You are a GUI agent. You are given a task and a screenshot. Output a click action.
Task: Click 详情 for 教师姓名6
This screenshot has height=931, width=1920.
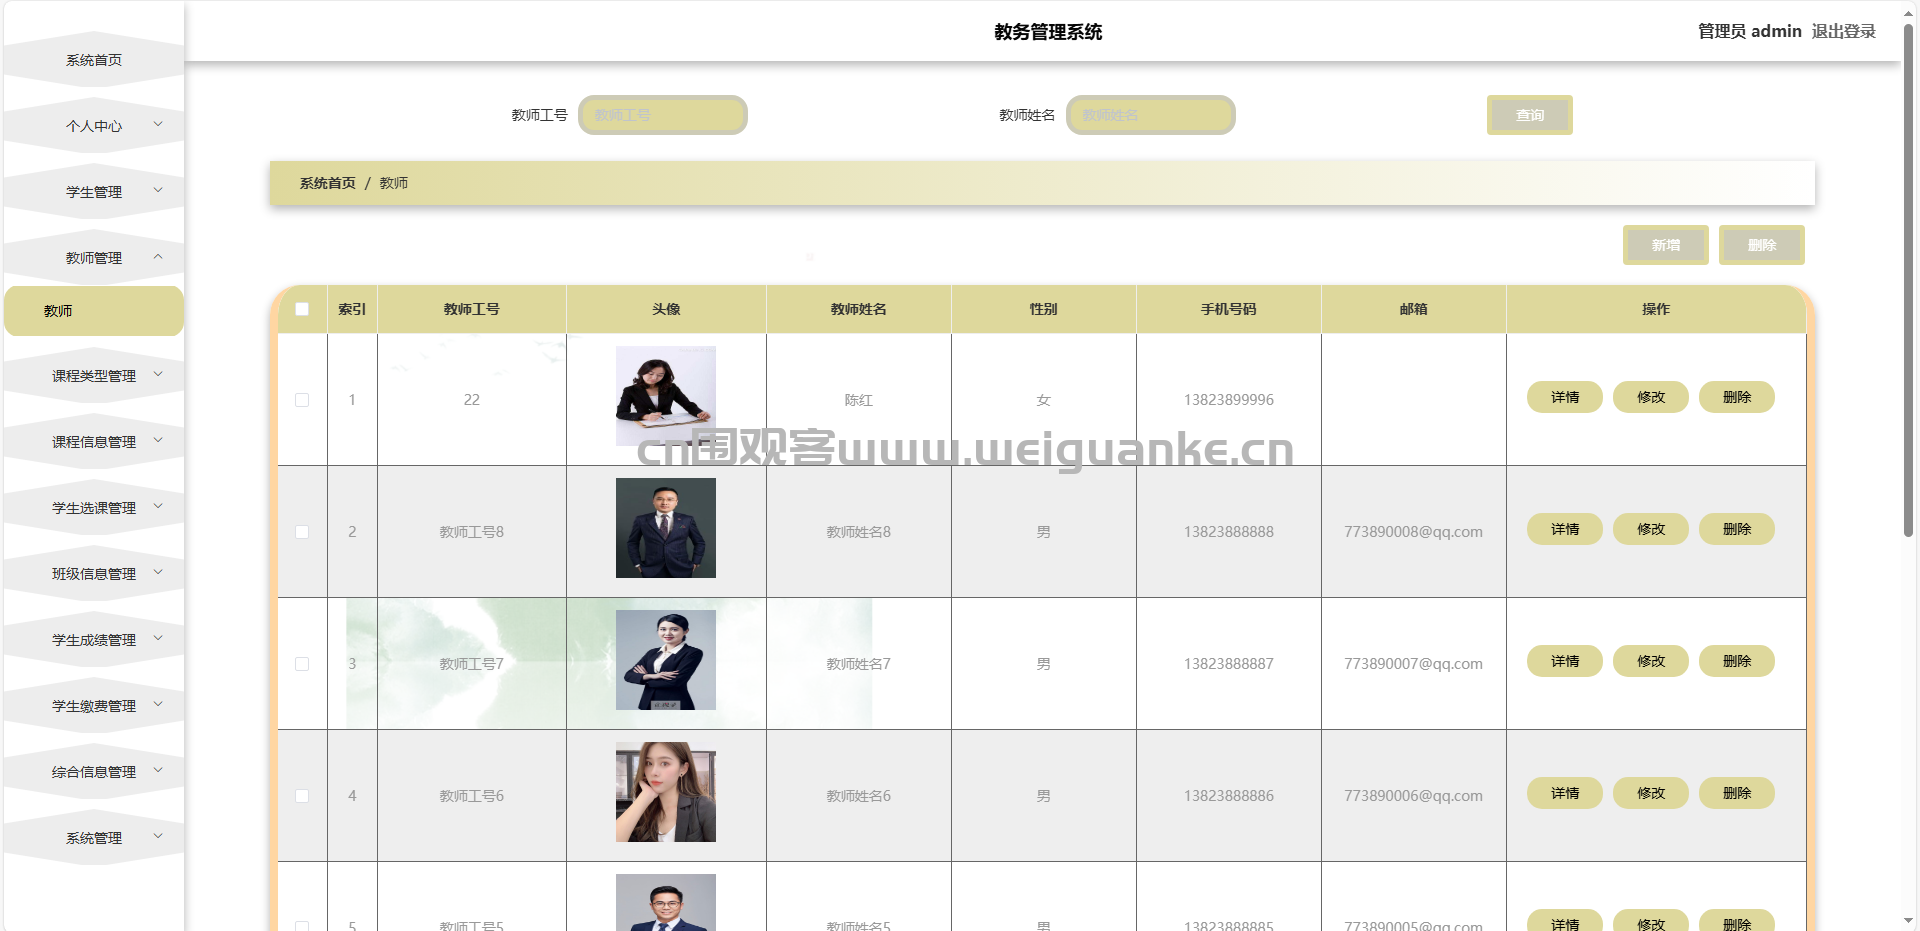click(1565, 793)
